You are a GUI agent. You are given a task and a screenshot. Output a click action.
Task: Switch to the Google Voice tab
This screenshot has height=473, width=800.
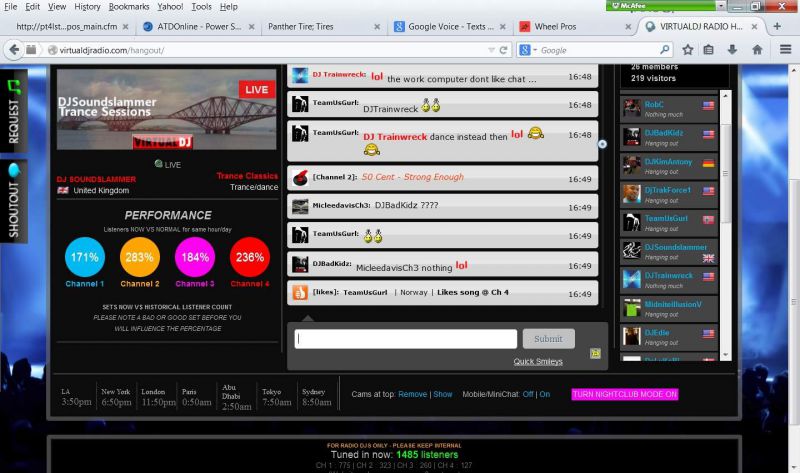(x=450, y=27)
